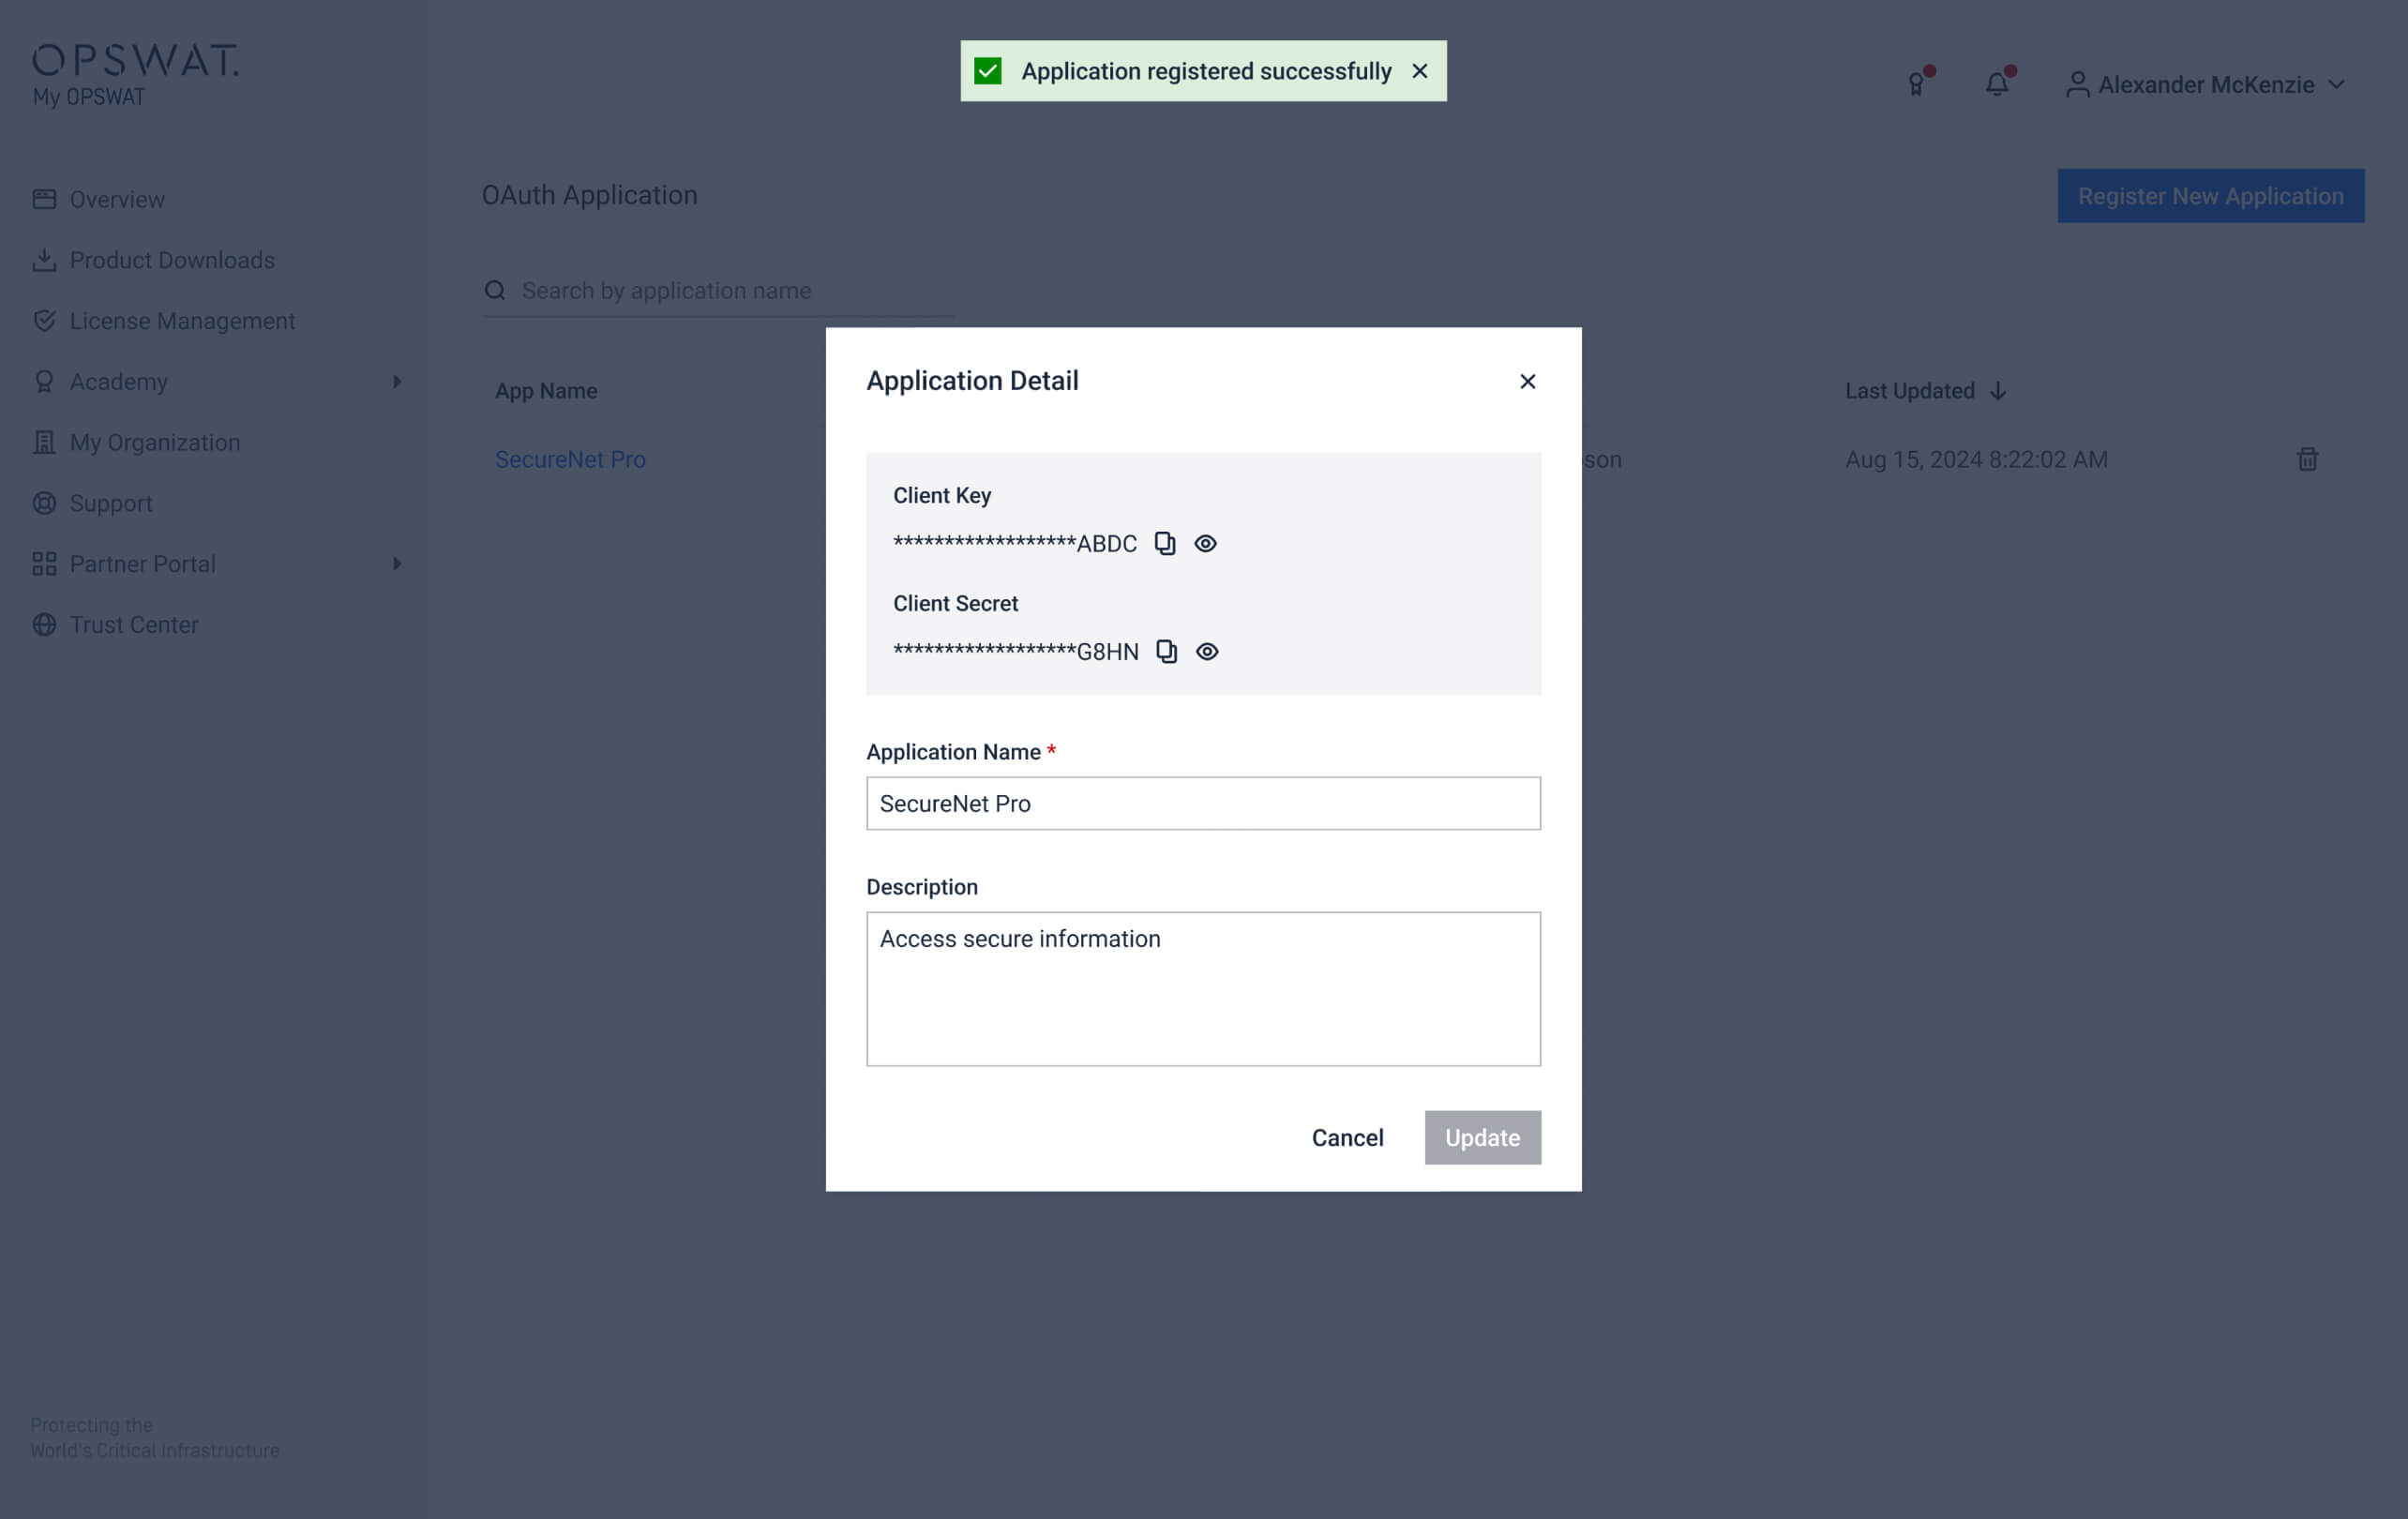The height and width of the screenshot is (1519, 2408).
Task: Click into the Application Name field
Action: 1203,803
